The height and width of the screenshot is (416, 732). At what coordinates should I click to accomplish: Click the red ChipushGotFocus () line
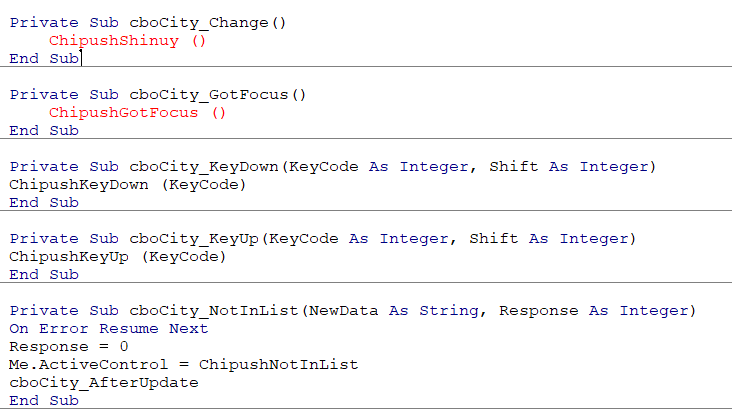(x=138, y=113)
